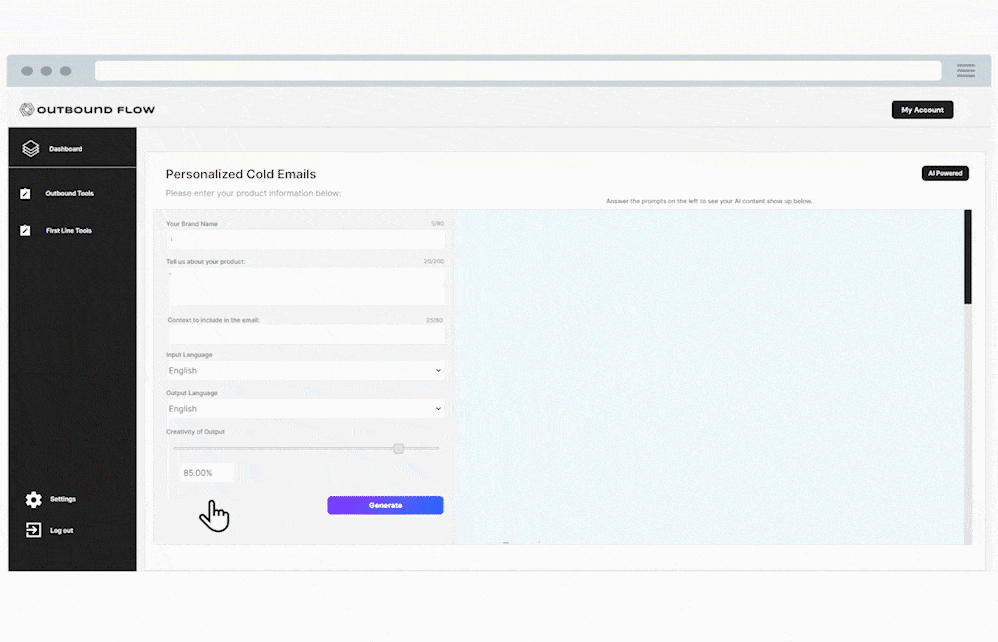Click the Dashboard layers icon
The width and height of the screenshot is (998, 642).
click(31, 149)
